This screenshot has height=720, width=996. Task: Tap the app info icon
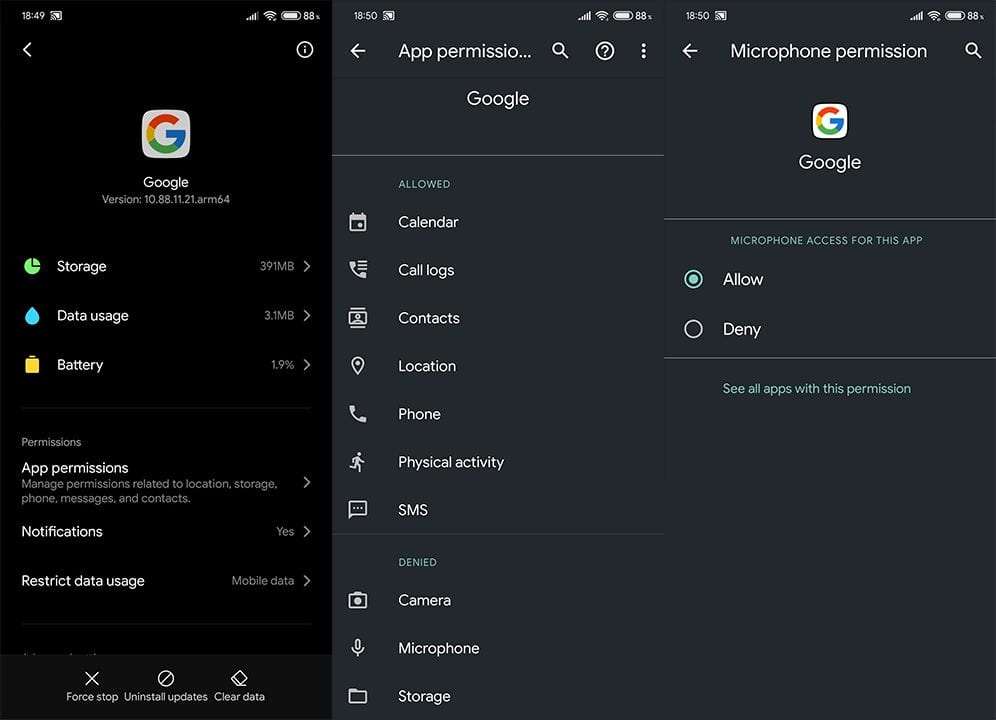click(305, 50)
